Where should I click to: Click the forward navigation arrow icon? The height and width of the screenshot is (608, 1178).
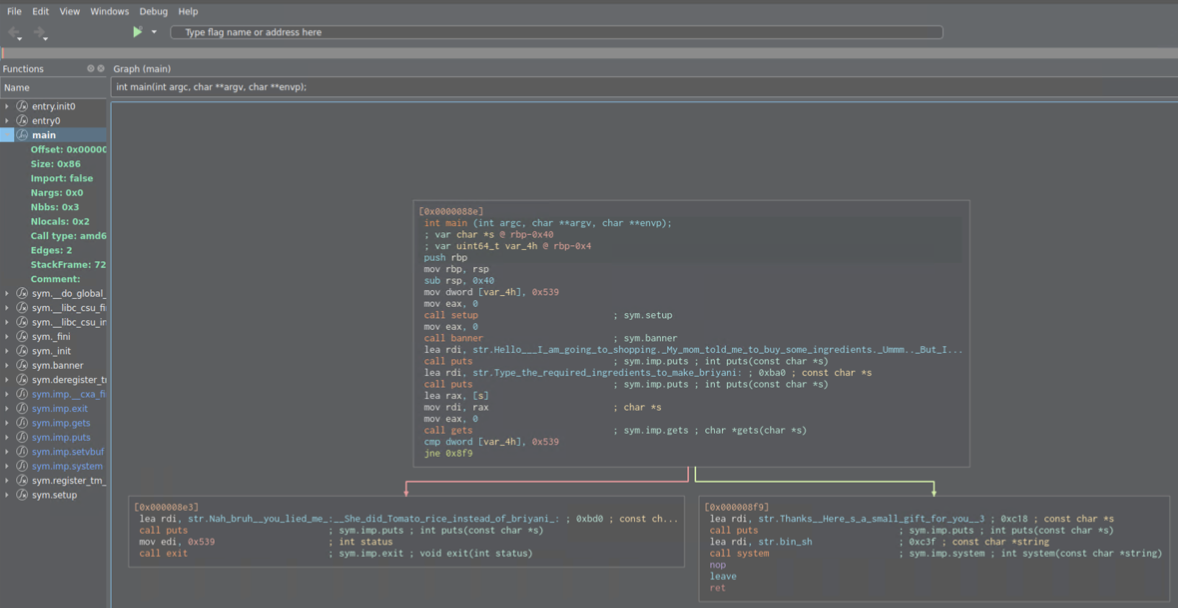pyautogui.click(x=40, y=33)
